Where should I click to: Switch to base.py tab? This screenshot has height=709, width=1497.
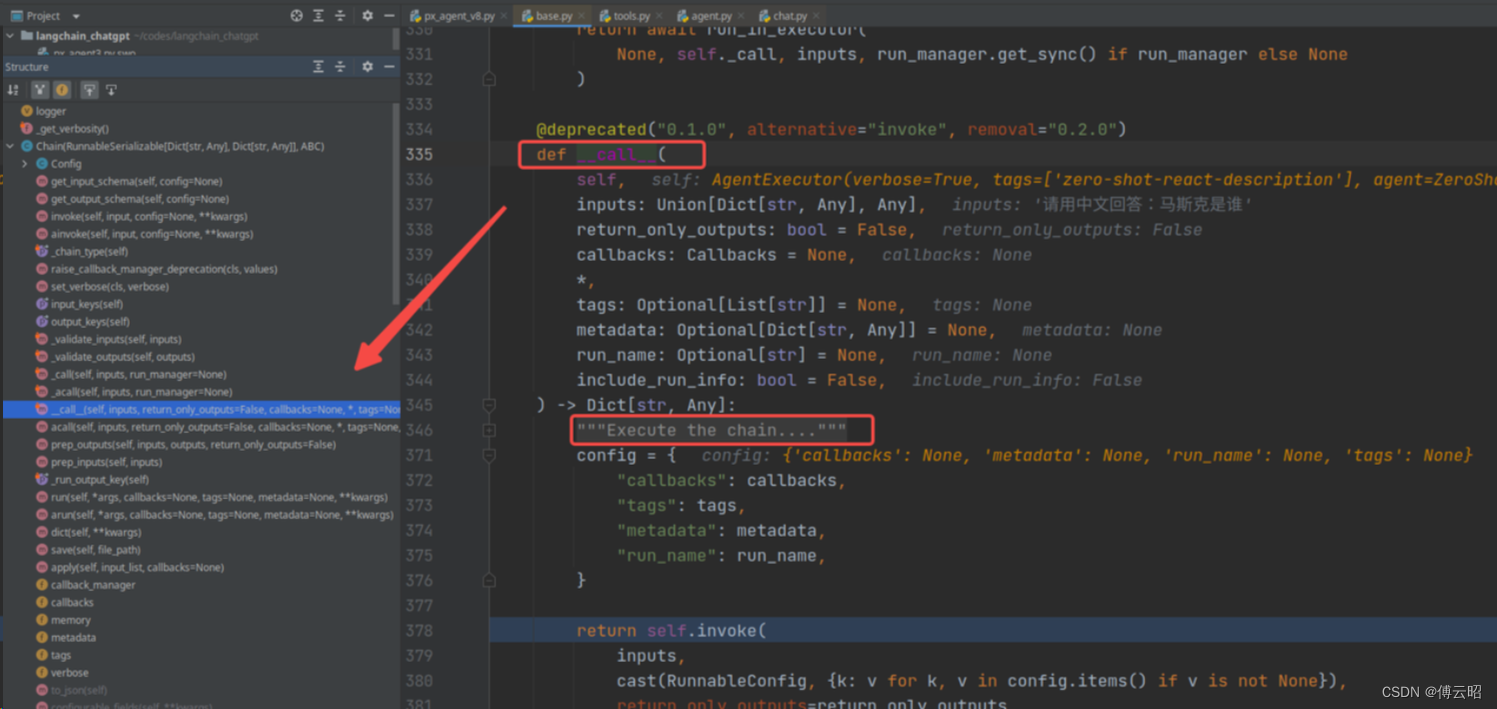tap(553, 16)
